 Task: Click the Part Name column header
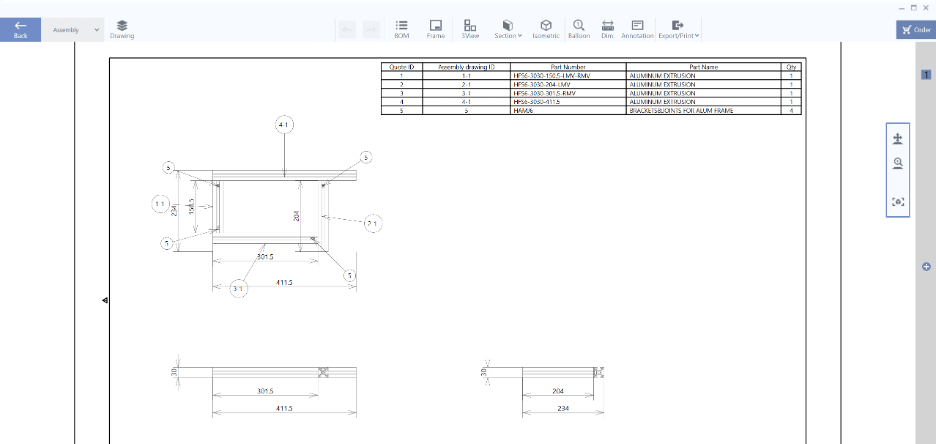coord(704,67)
